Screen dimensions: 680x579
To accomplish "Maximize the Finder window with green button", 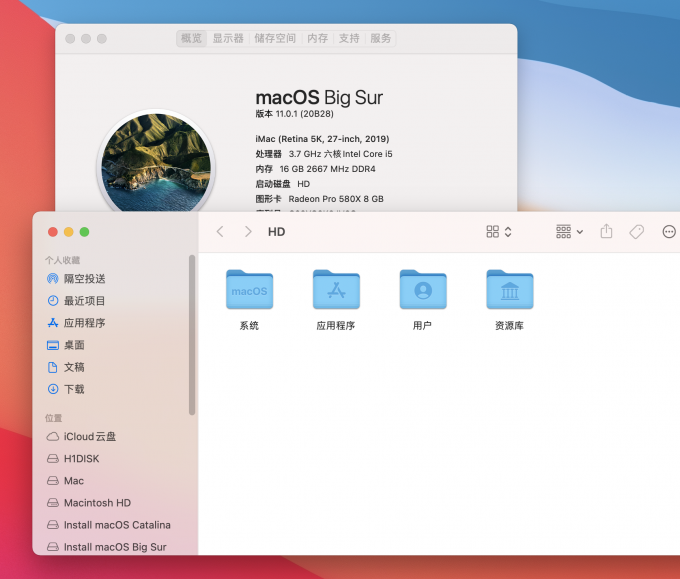I will pyautogui.click(x=85, y=232).
